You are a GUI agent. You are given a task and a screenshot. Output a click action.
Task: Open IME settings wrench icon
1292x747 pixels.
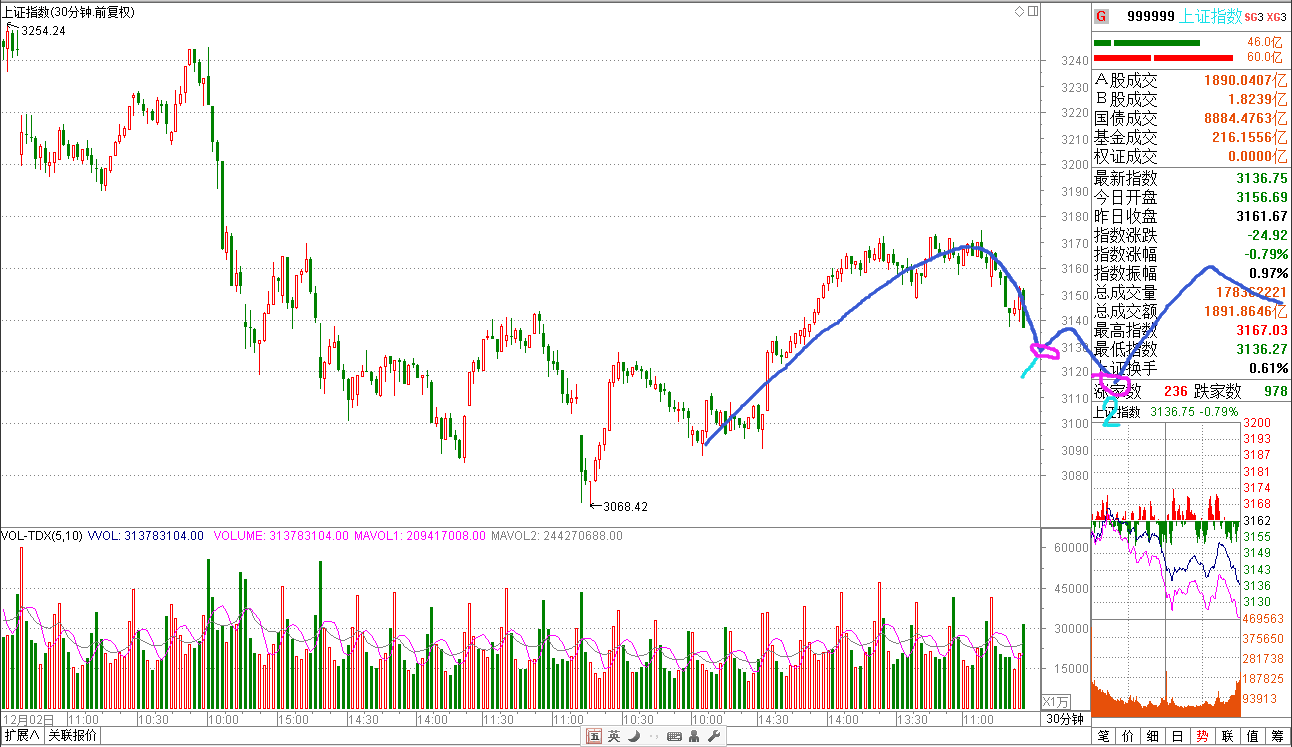714,737
